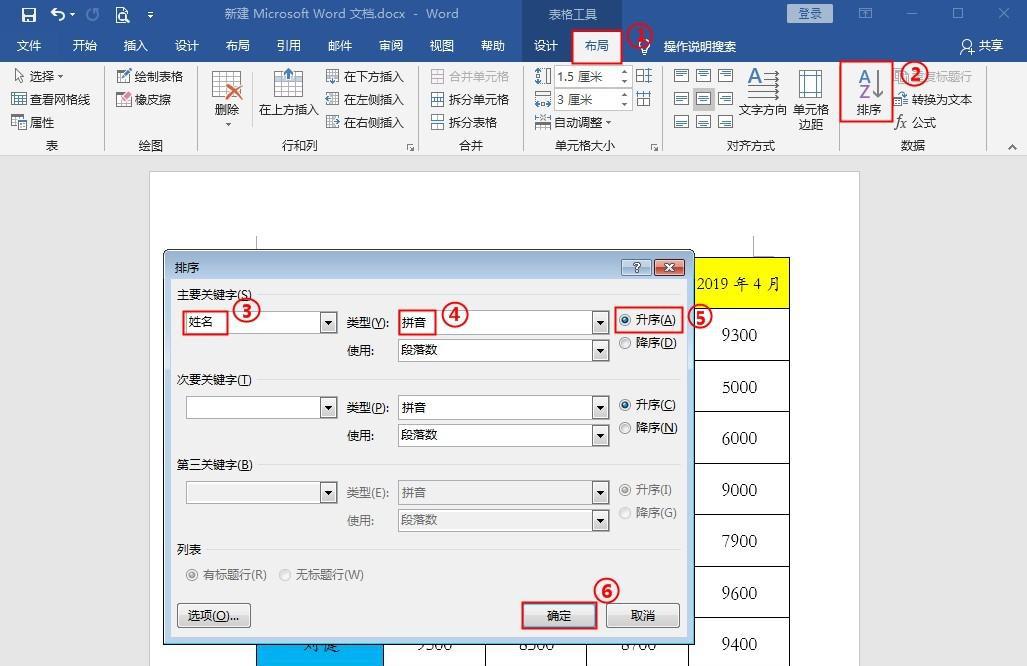Open table Properties (属性)

click(x=33, y=122)
